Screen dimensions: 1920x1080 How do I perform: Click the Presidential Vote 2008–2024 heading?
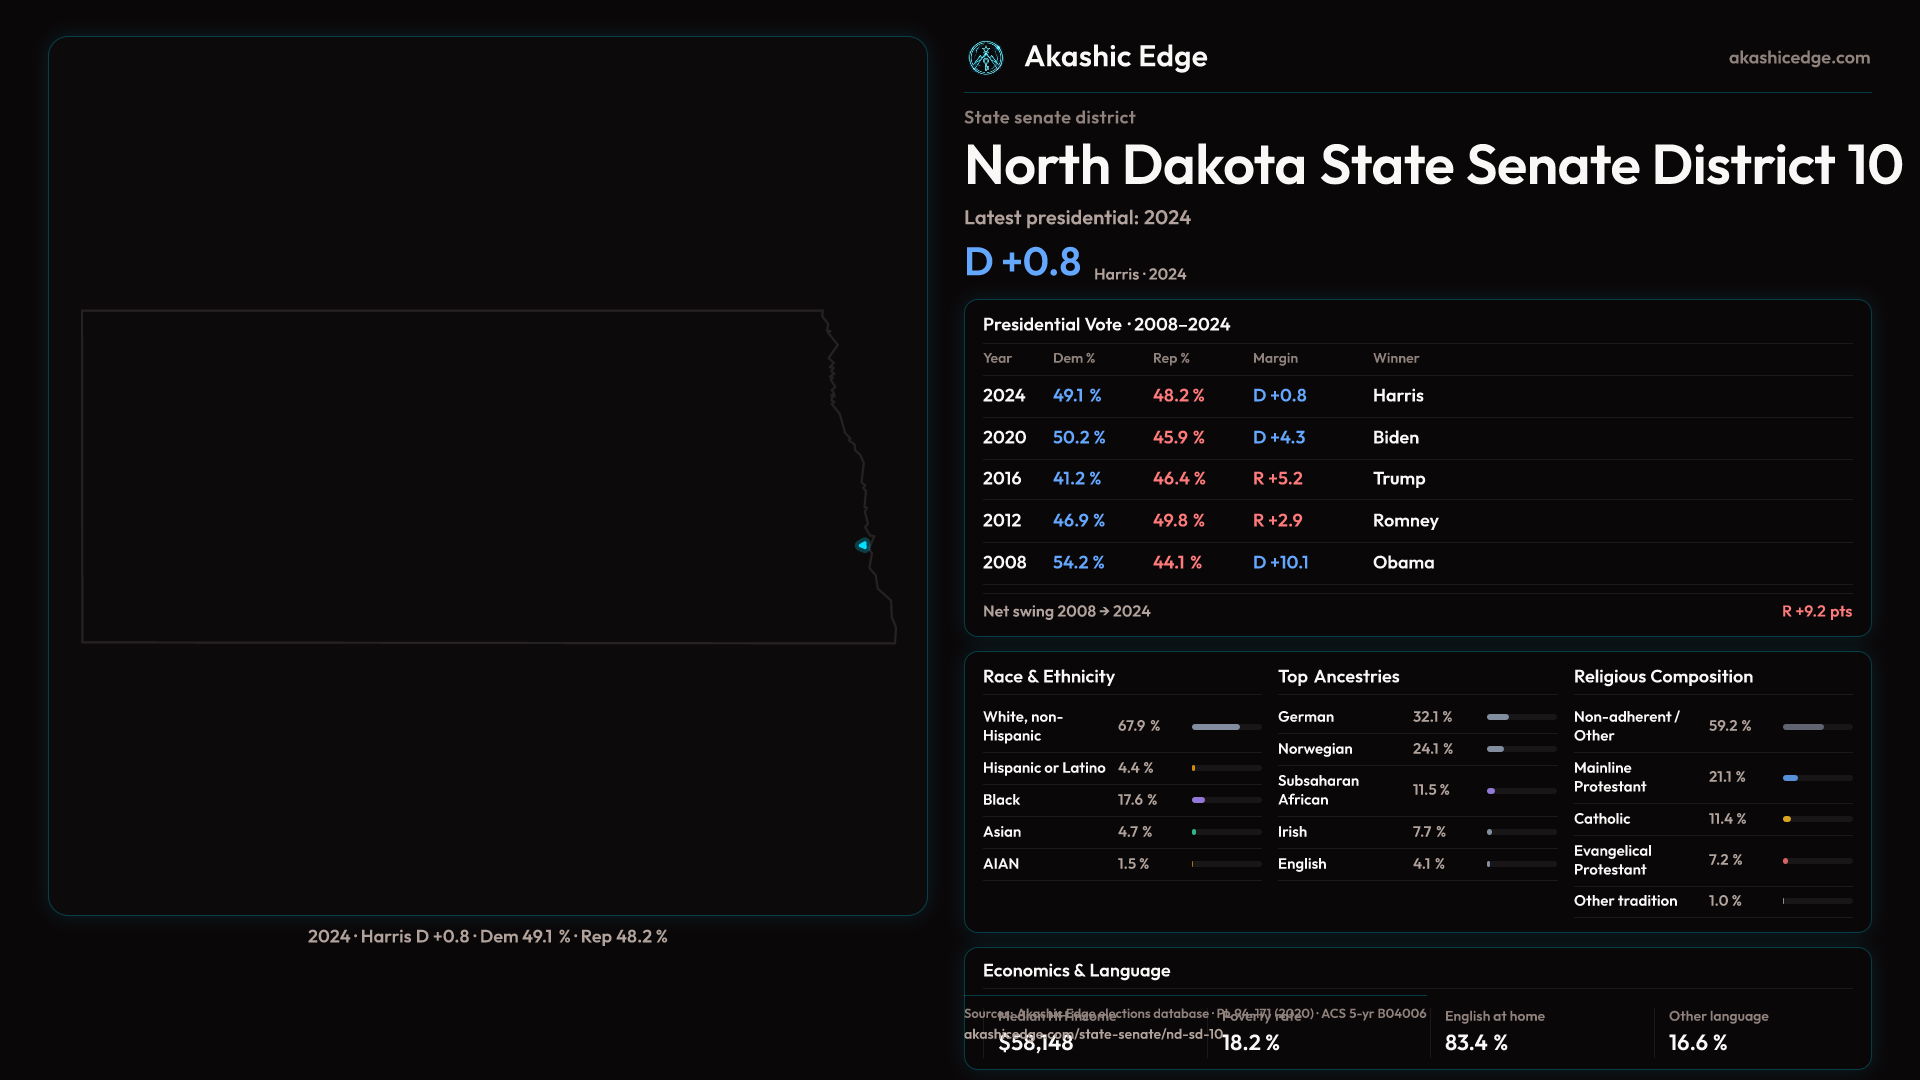pos(1106,325)
